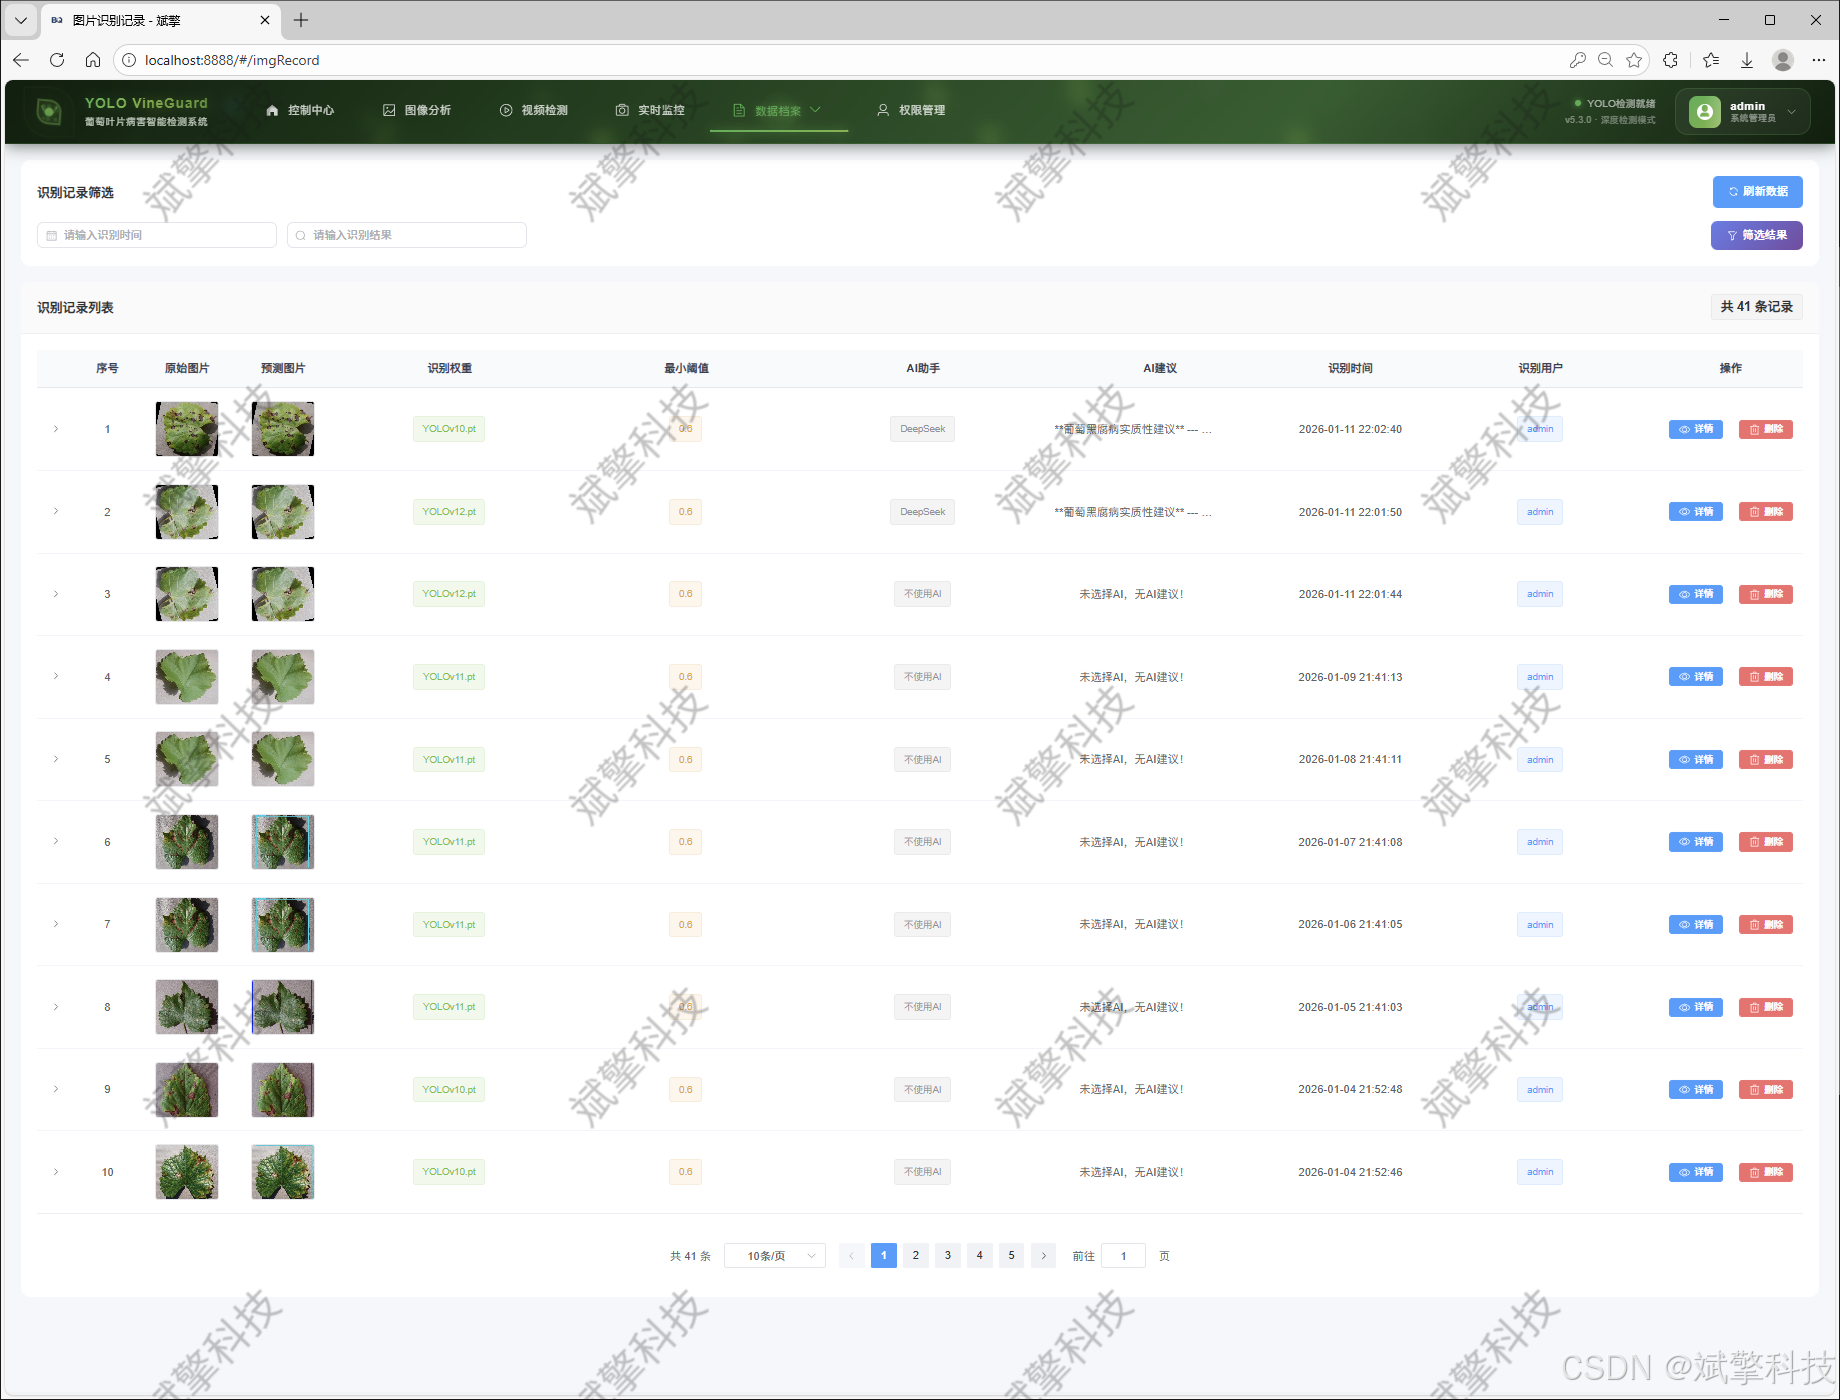The height and width of the screenshot is (1400, 1840).
Task: Open the 视频检测 menu item
Action: pyautogui.click(x=534, y=110)
